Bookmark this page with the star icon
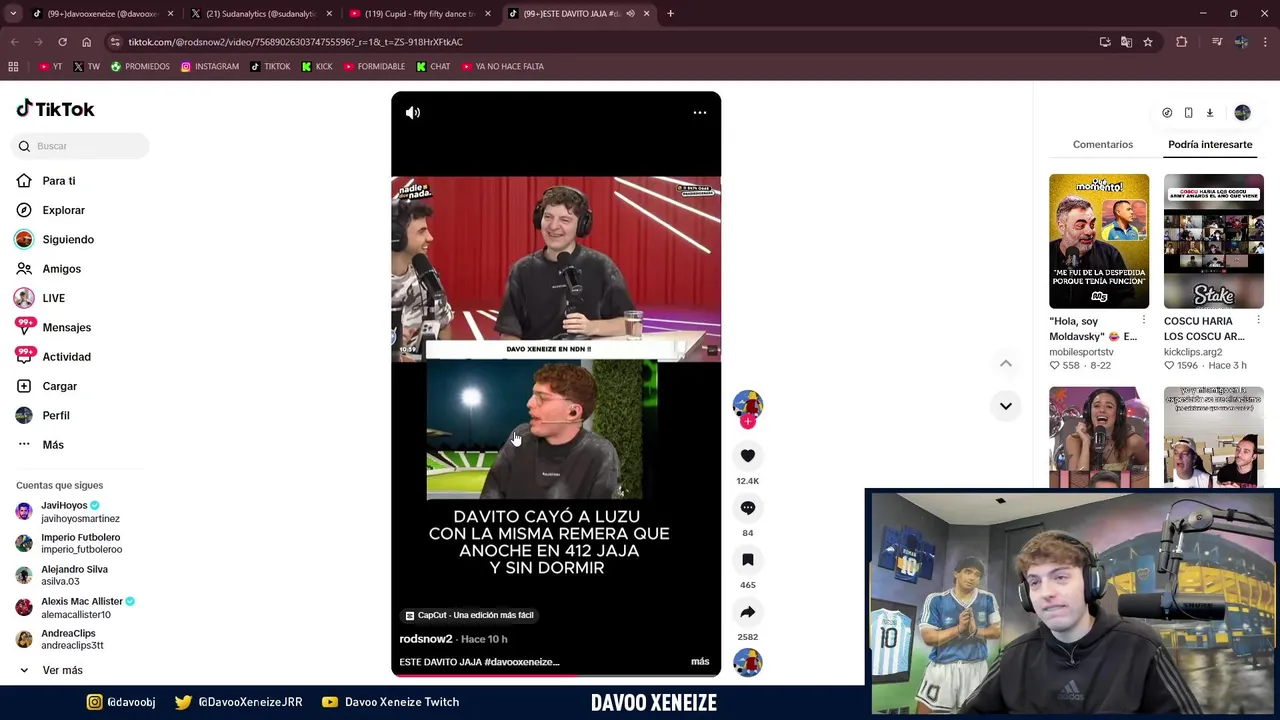This screenshot has width=1280, height=720. click(x=1148, y=42)
